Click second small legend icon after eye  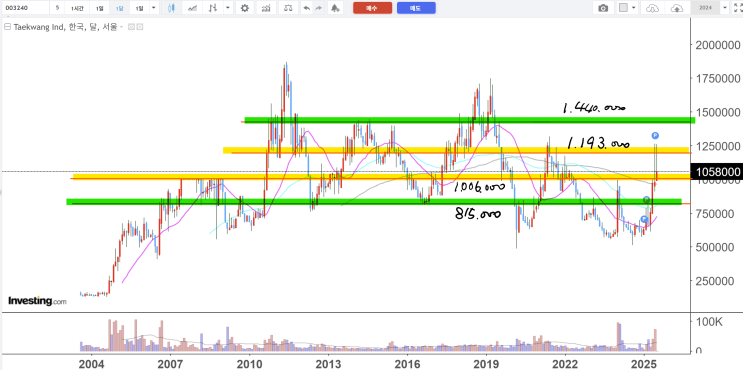(x=140, y=27)
